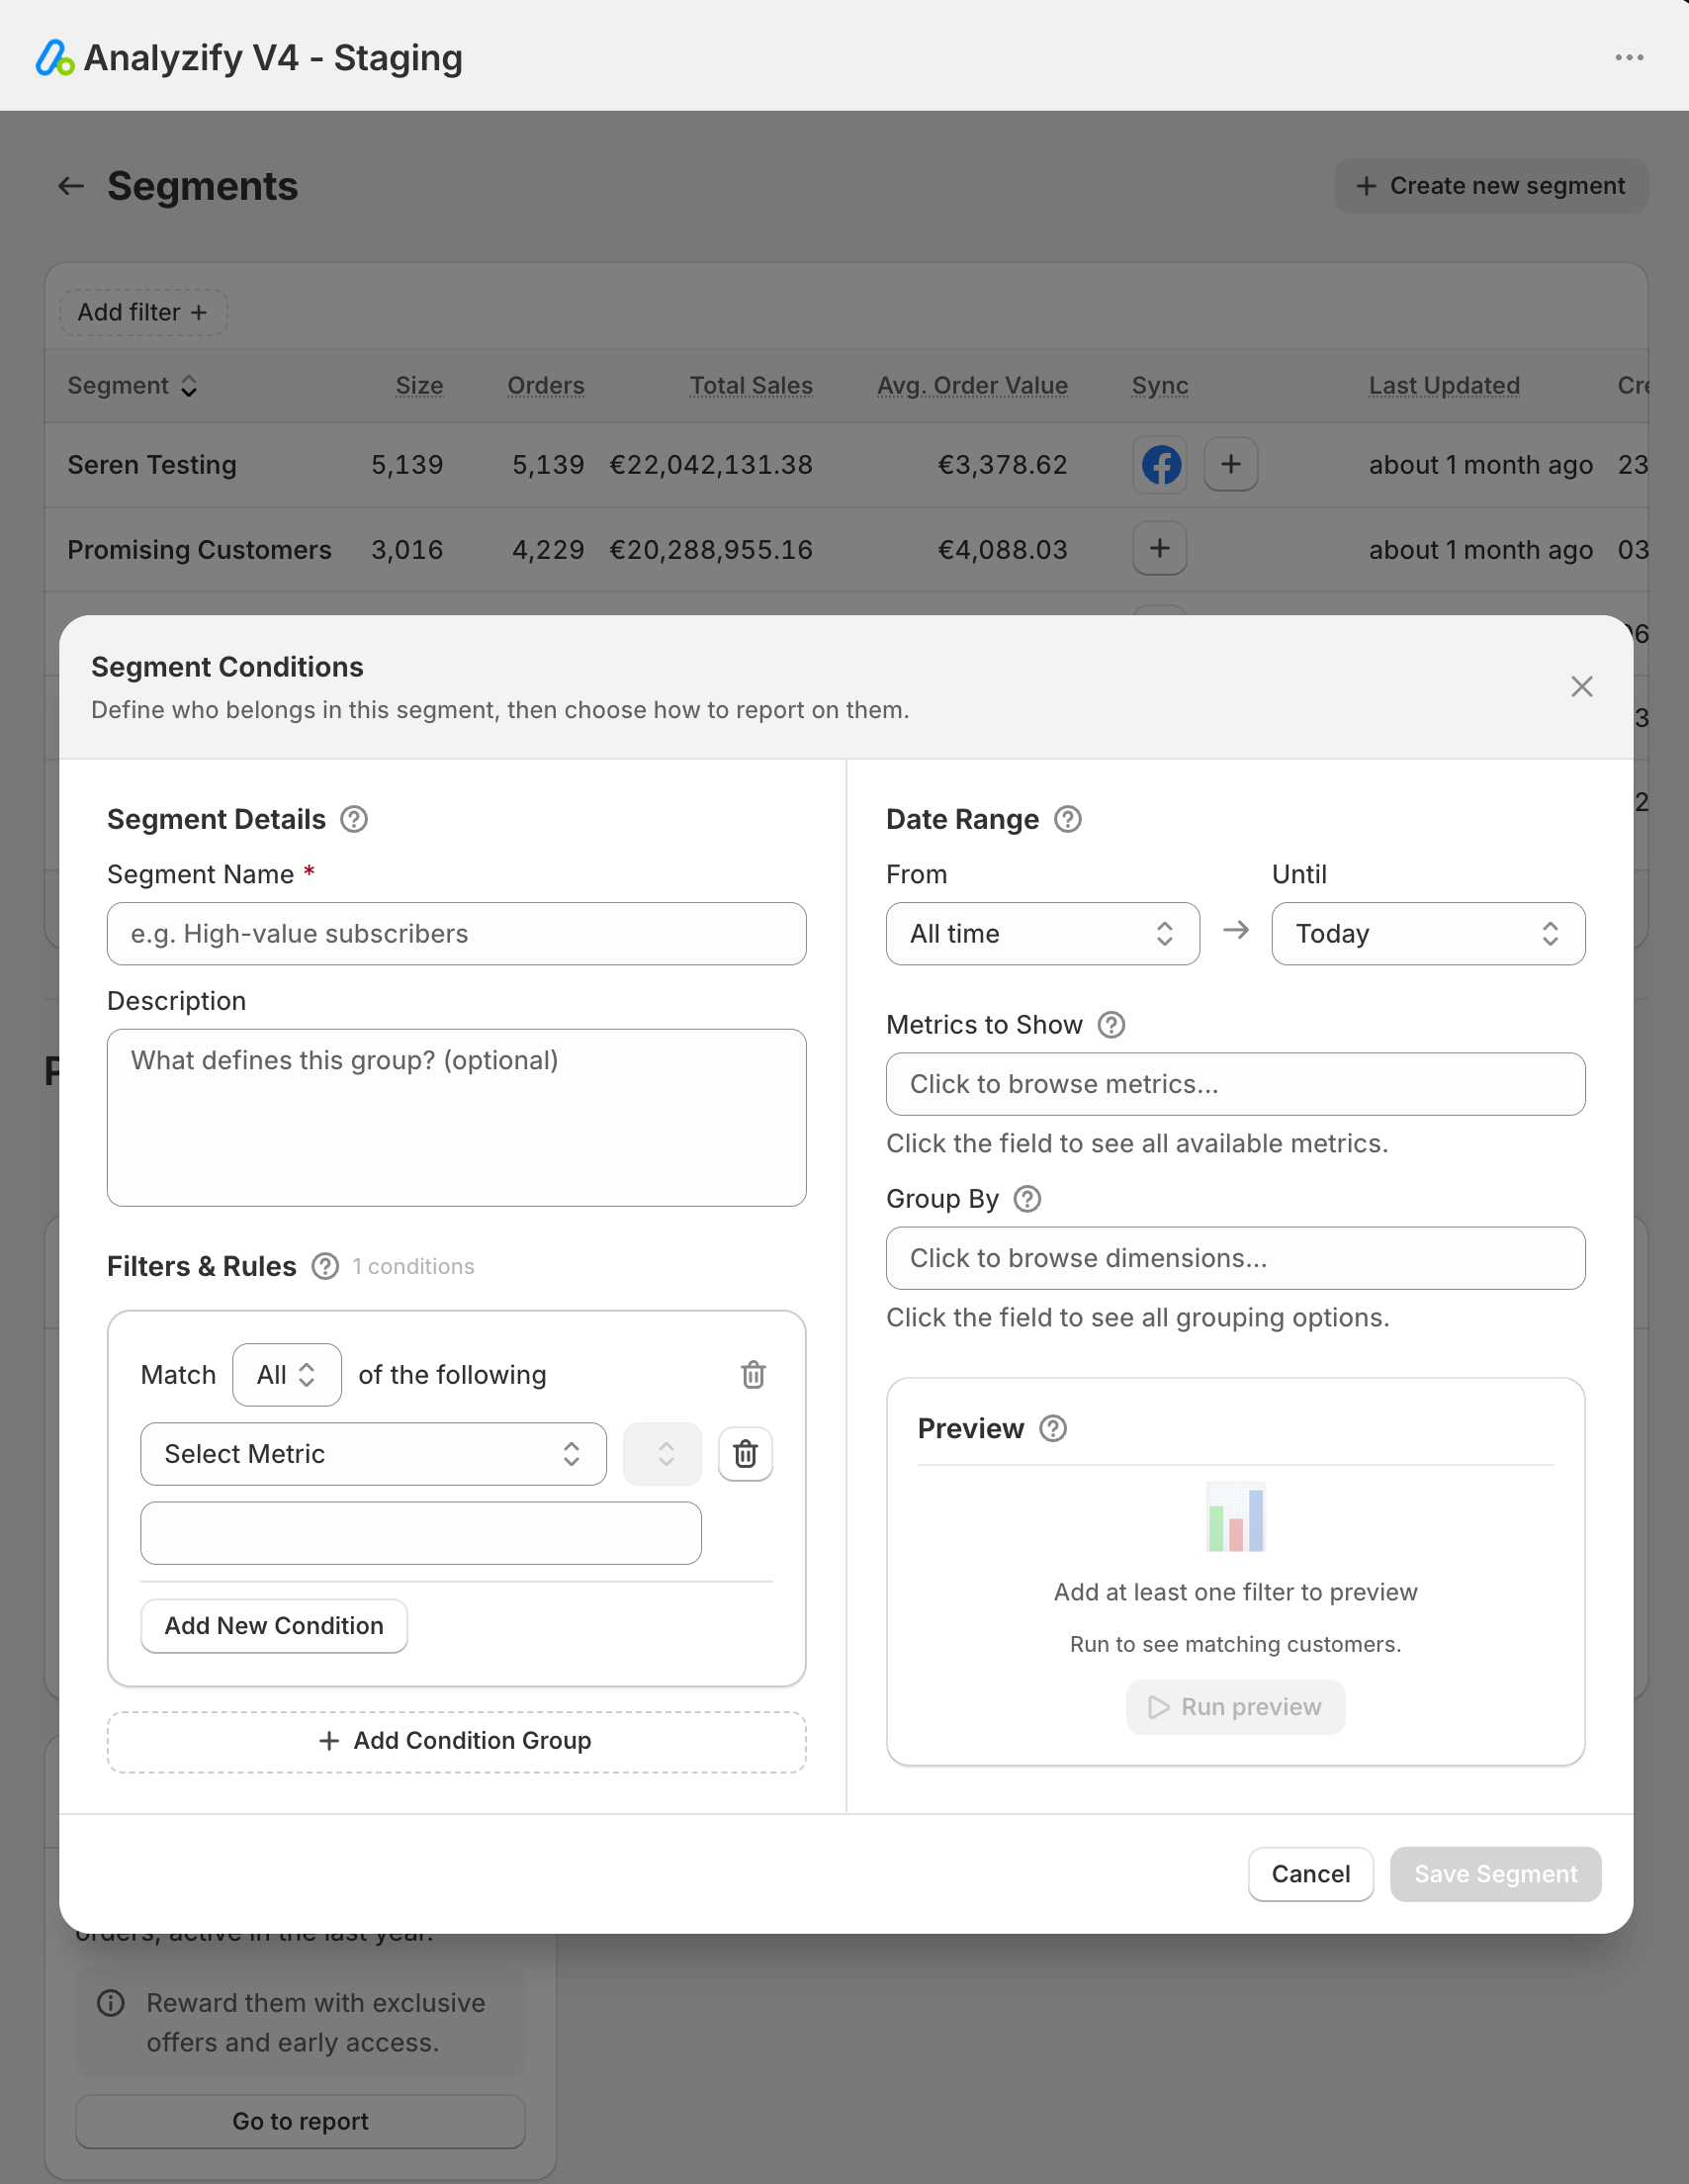Click the Facebook sync icon for Seren Testing
The width and height of the screenshot is (1689, 2184).
tap(1160, 465)
